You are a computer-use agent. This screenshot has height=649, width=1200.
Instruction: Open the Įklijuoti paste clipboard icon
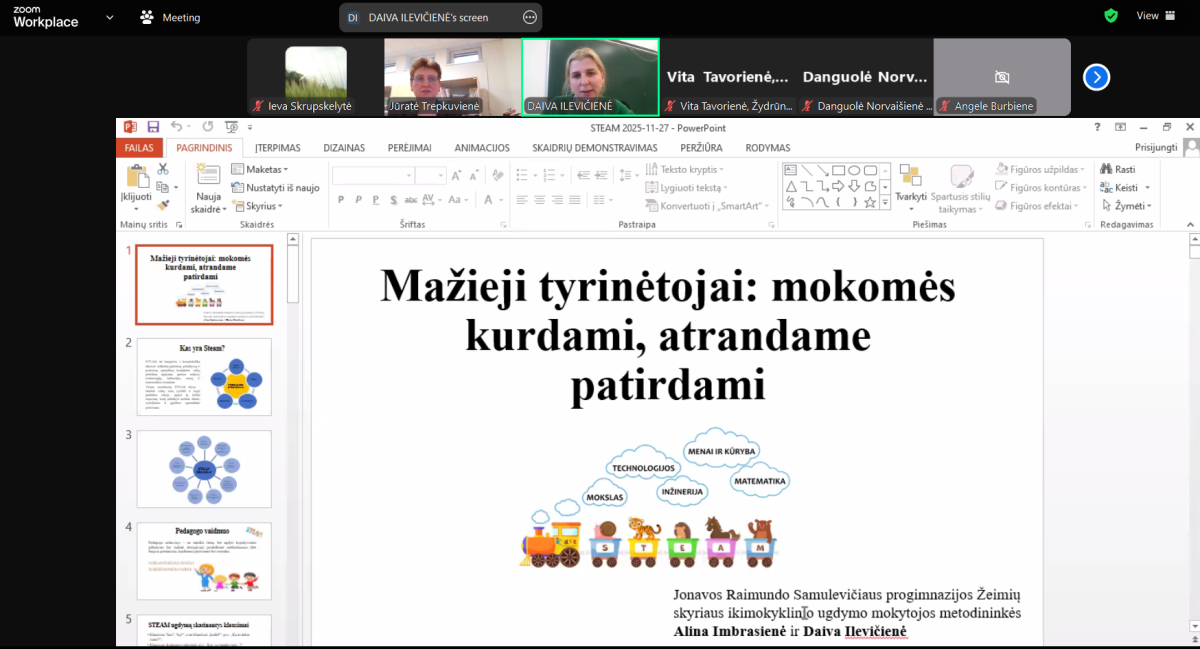click(135, 185)
